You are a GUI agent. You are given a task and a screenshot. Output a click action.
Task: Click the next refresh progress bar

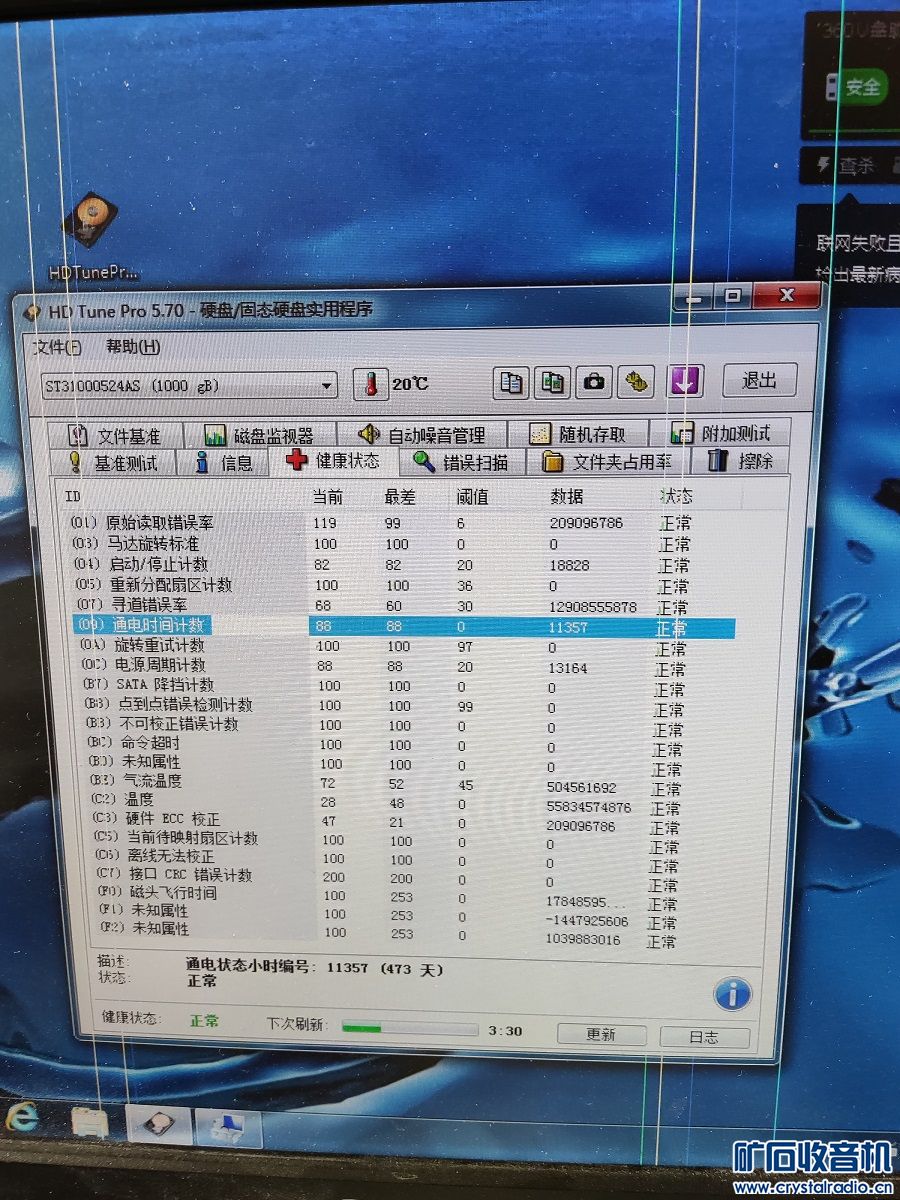tap(408, 1028)
